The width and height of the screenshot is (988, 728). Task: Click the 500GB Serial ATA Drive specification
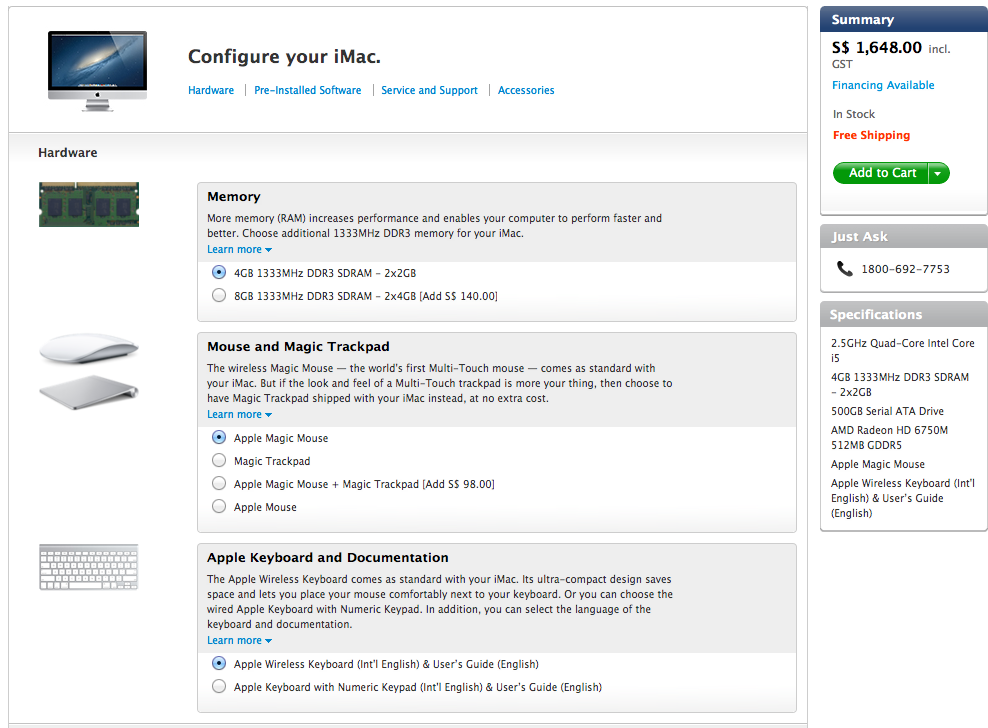click(x=887, y=411)
